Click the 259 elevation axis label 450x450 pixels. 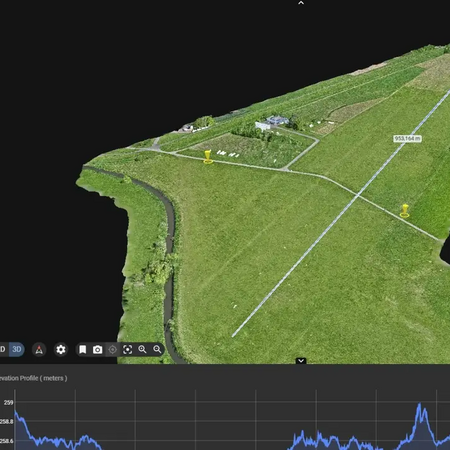[x=9, y=403]
